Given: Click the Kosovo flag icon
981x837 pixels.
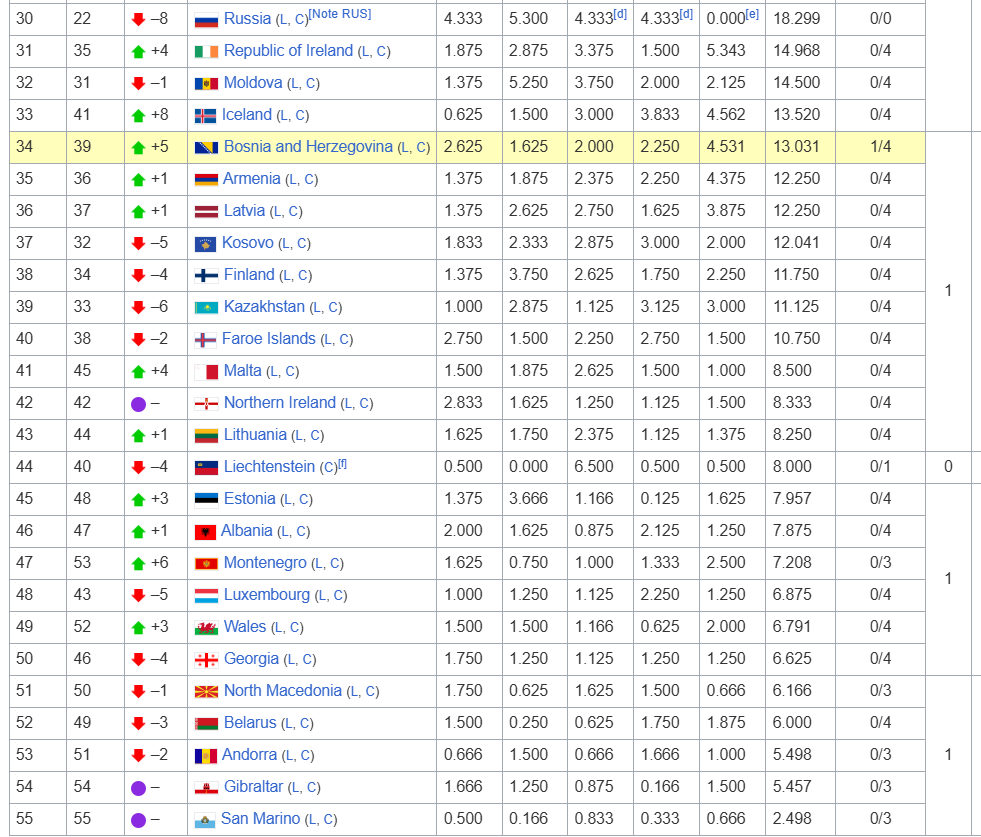Looking at the screenshot, I should point(205,244).
